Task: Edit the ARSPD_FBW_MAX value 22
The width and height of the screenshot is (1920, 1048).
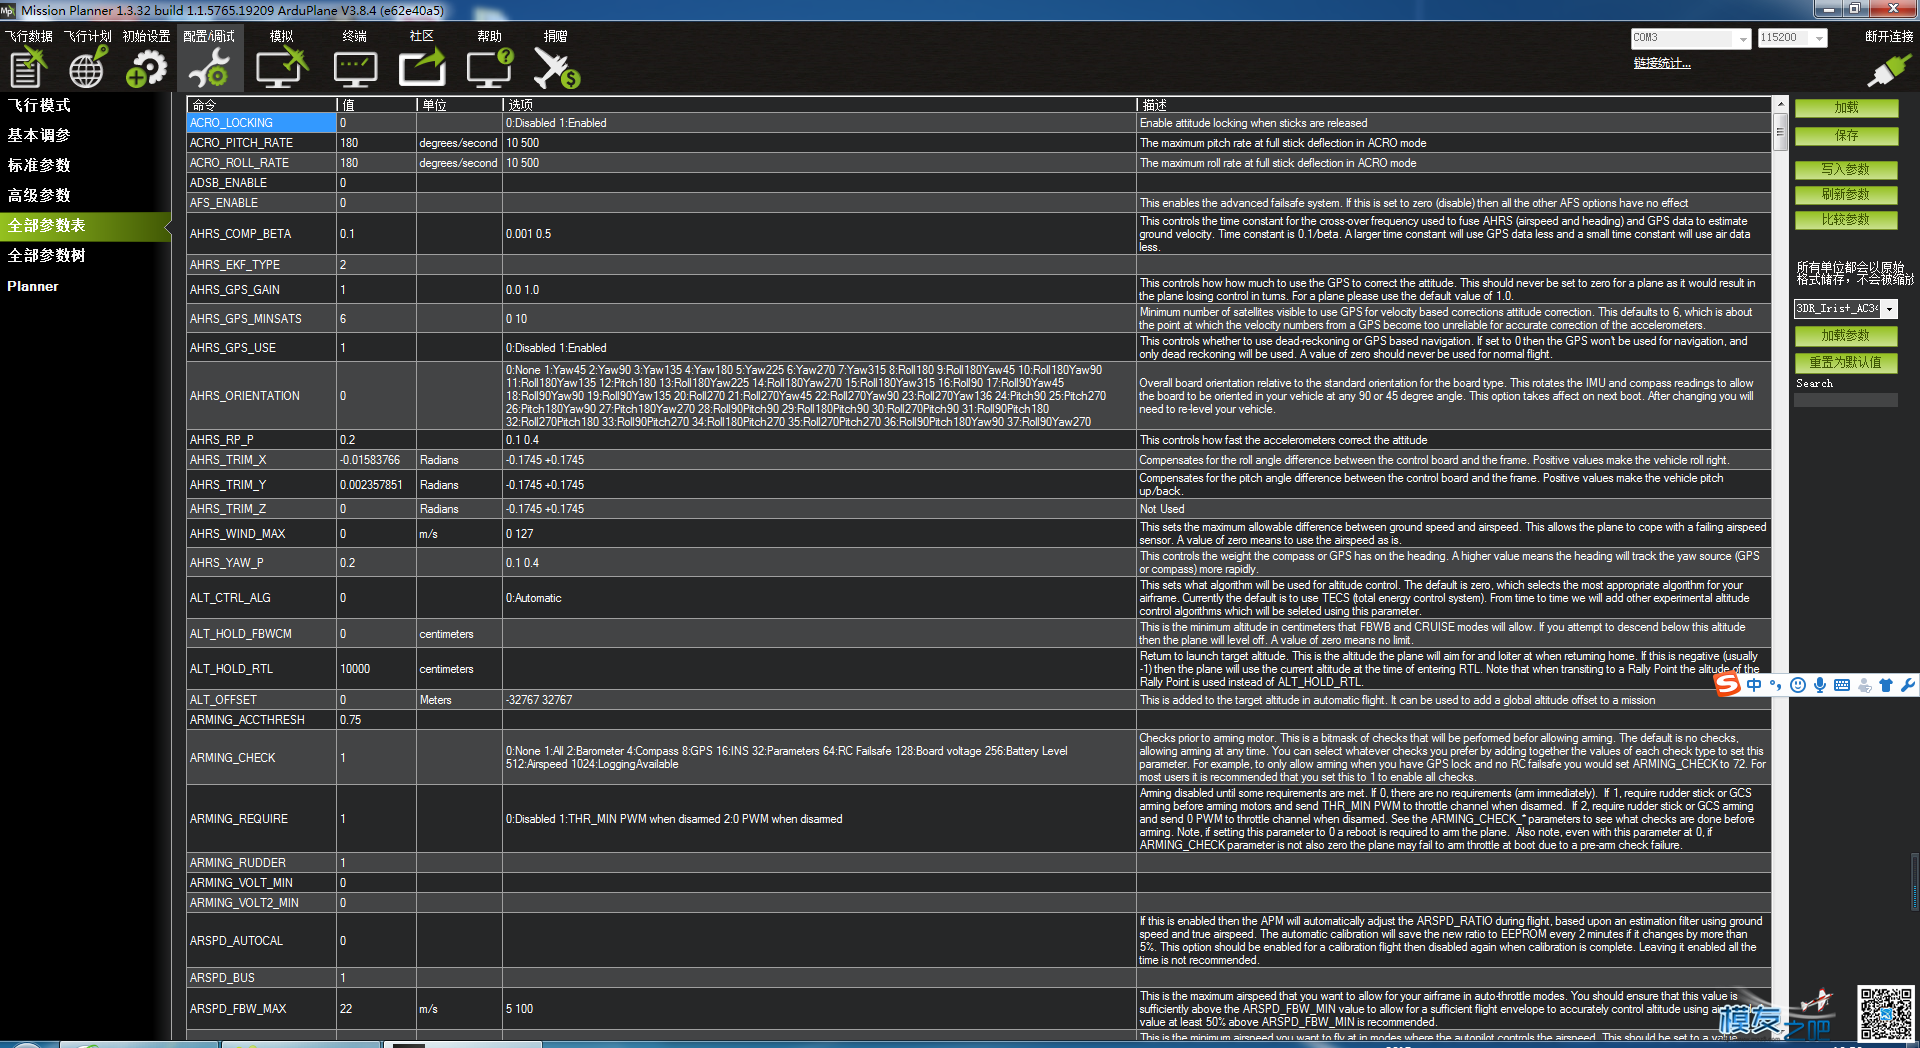Action: tap(377, 1009)
